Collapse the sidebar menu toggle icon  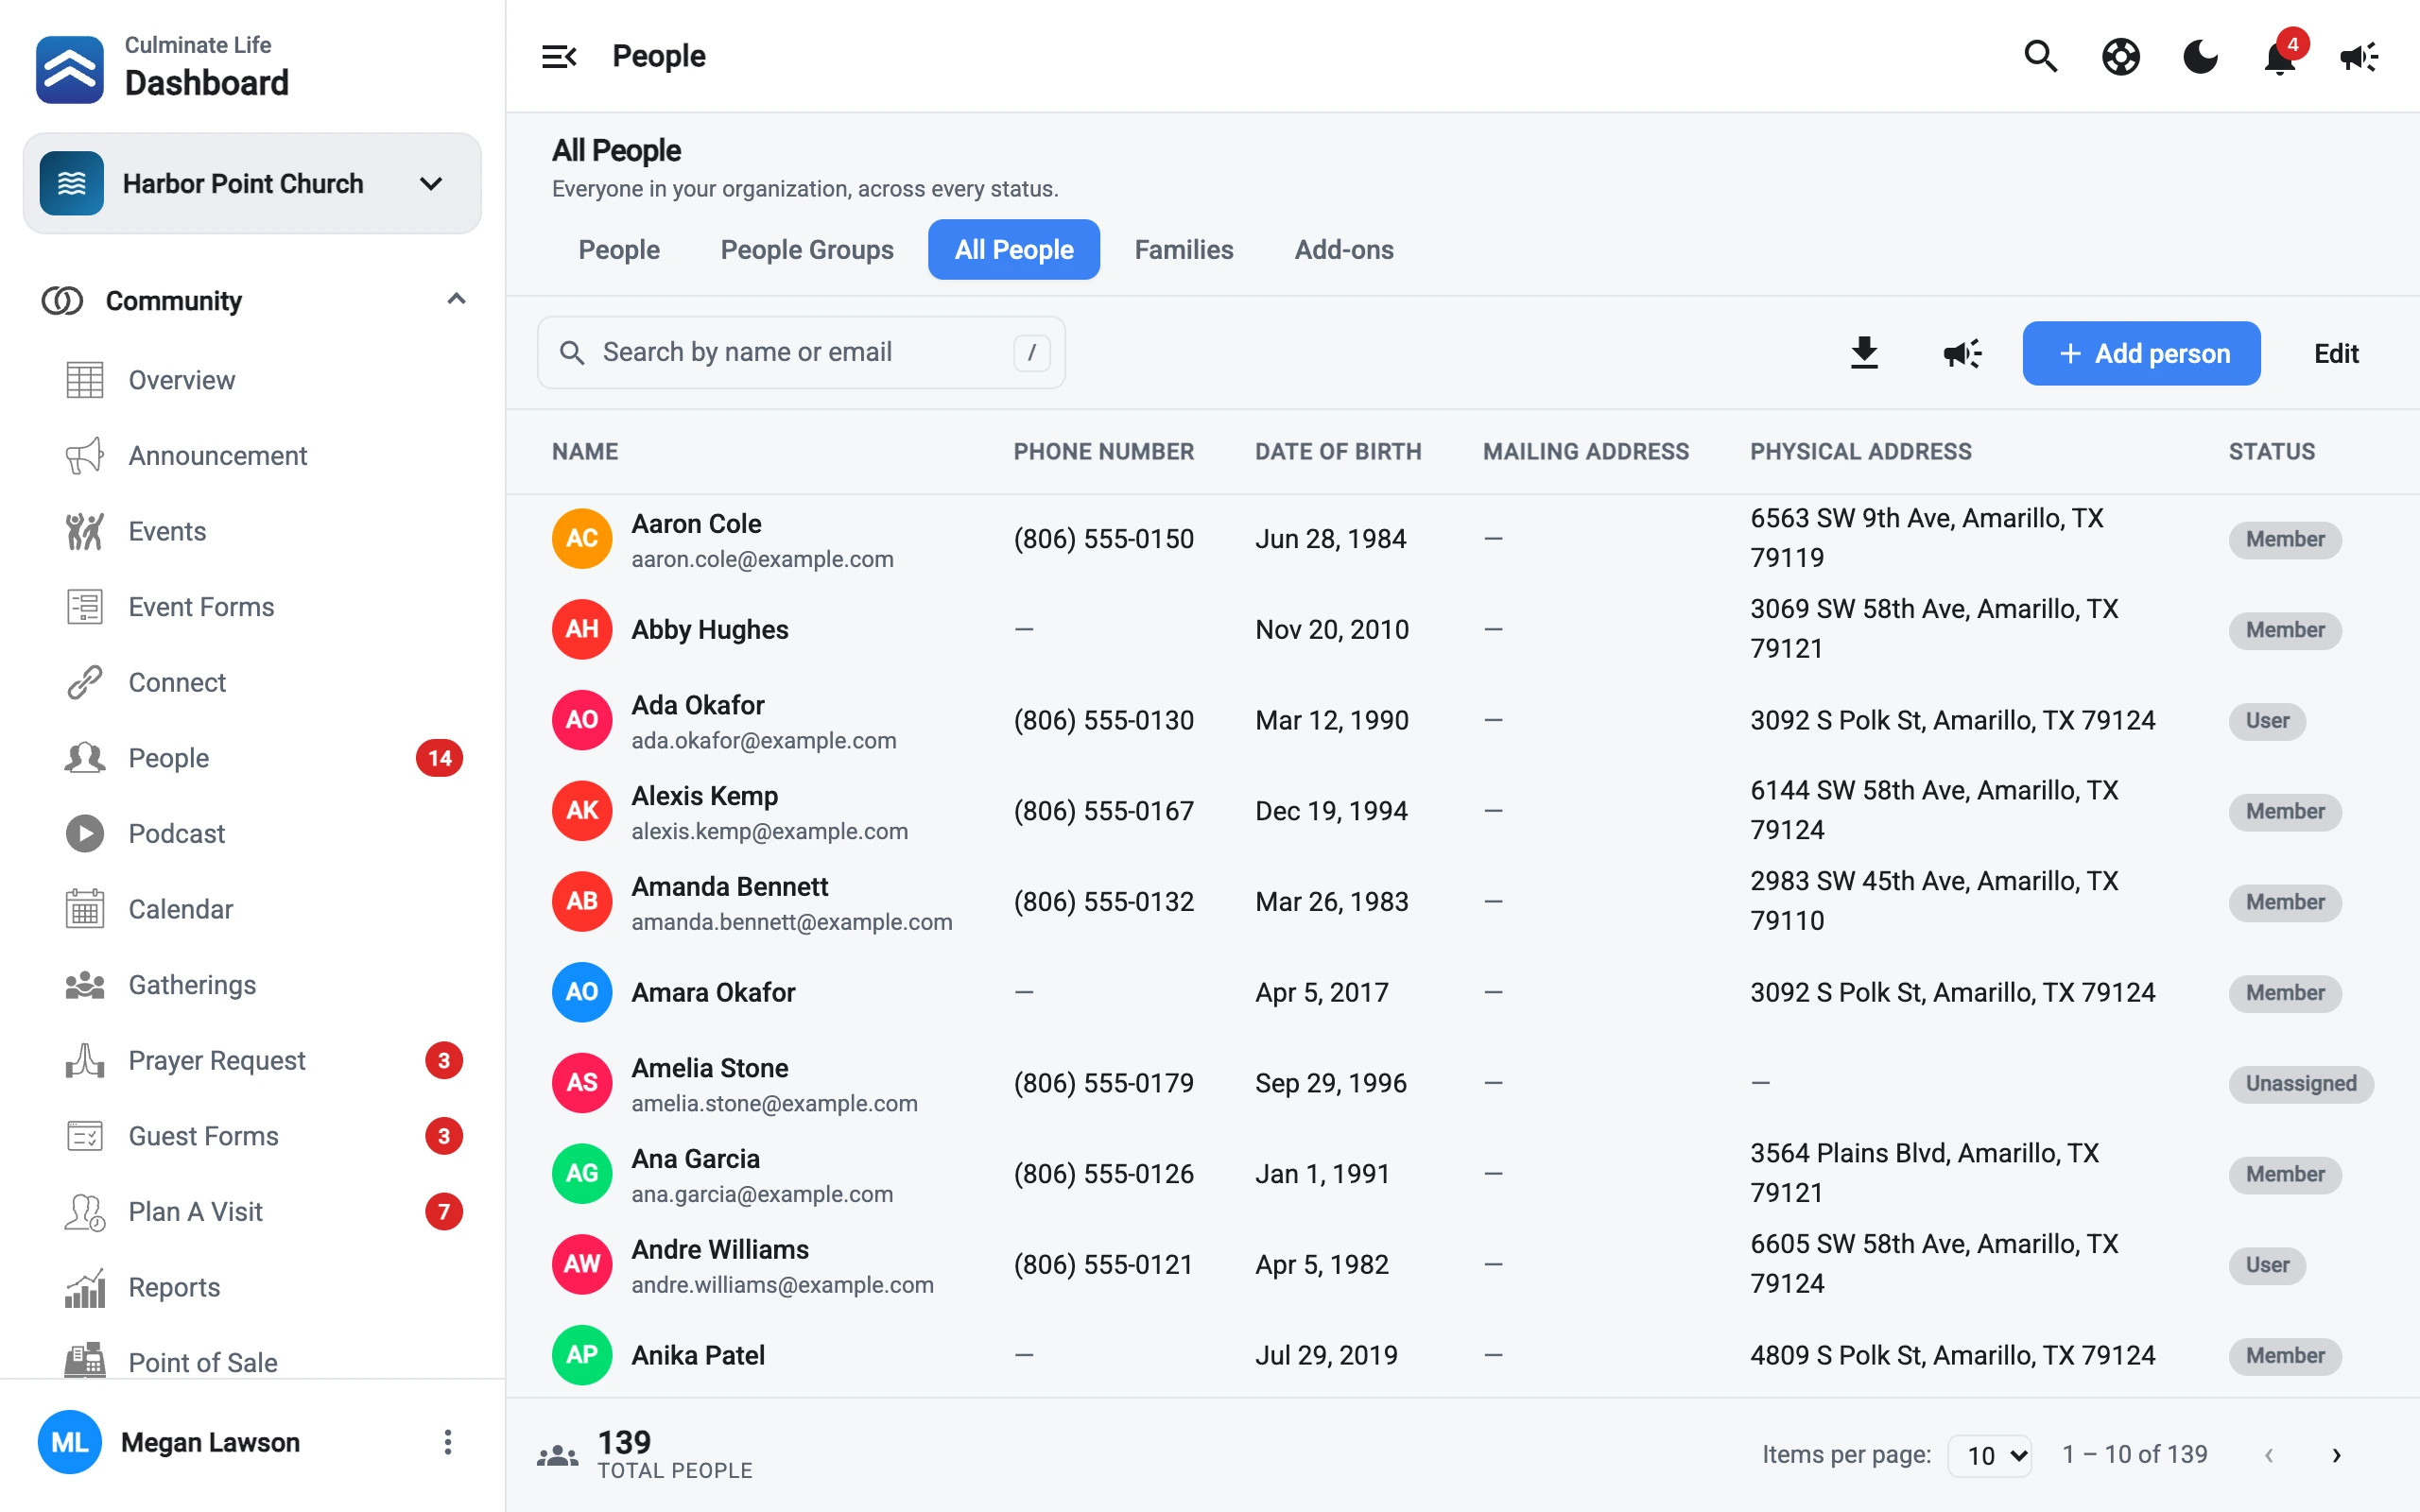[x=559, y=57]
